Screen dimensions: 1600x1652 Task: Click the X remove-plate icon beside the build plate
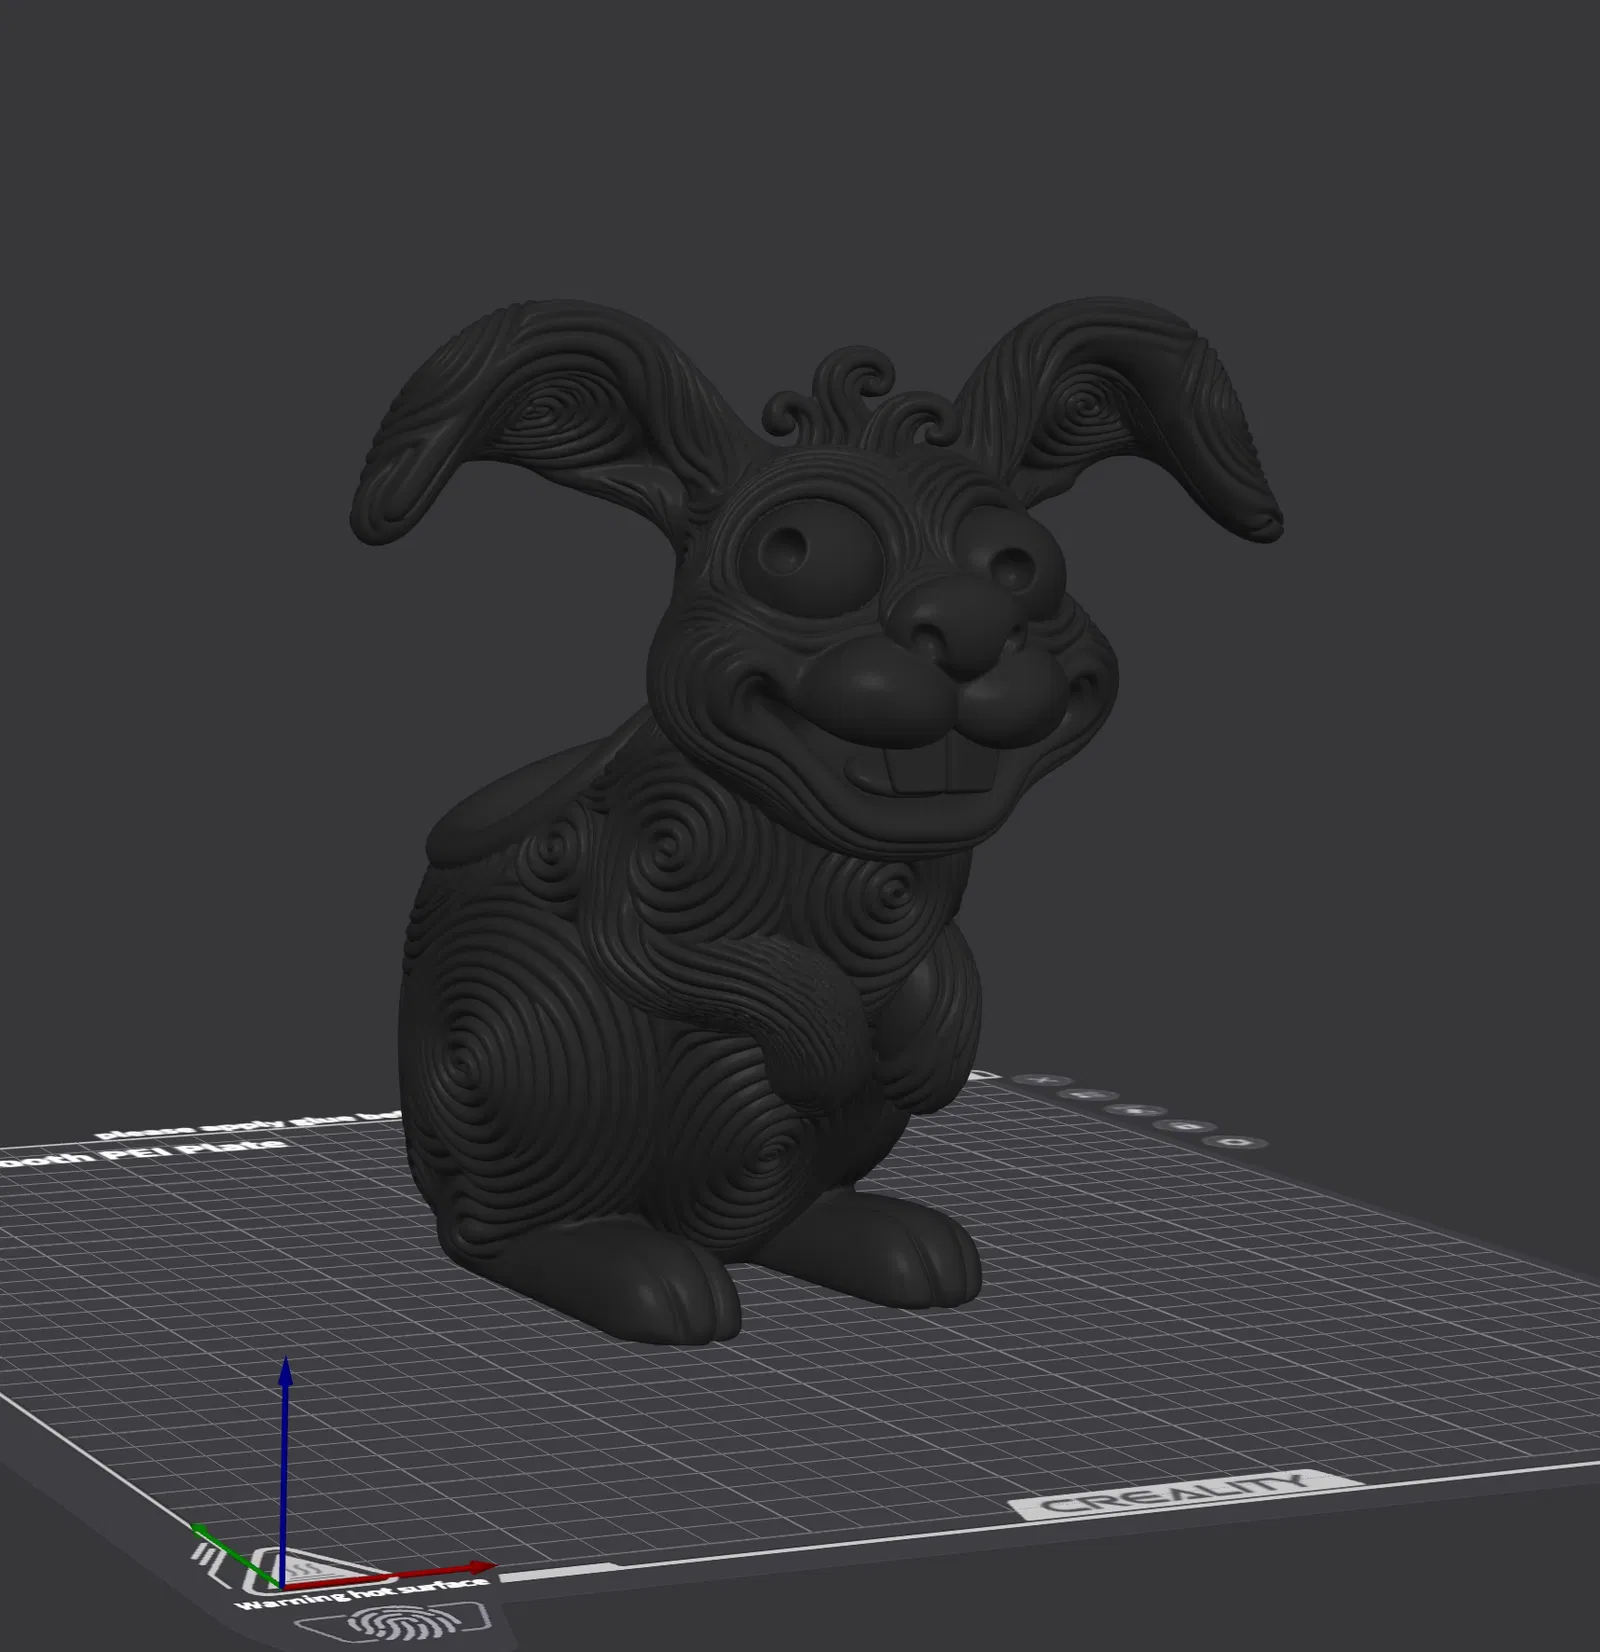(1042, 1080)
